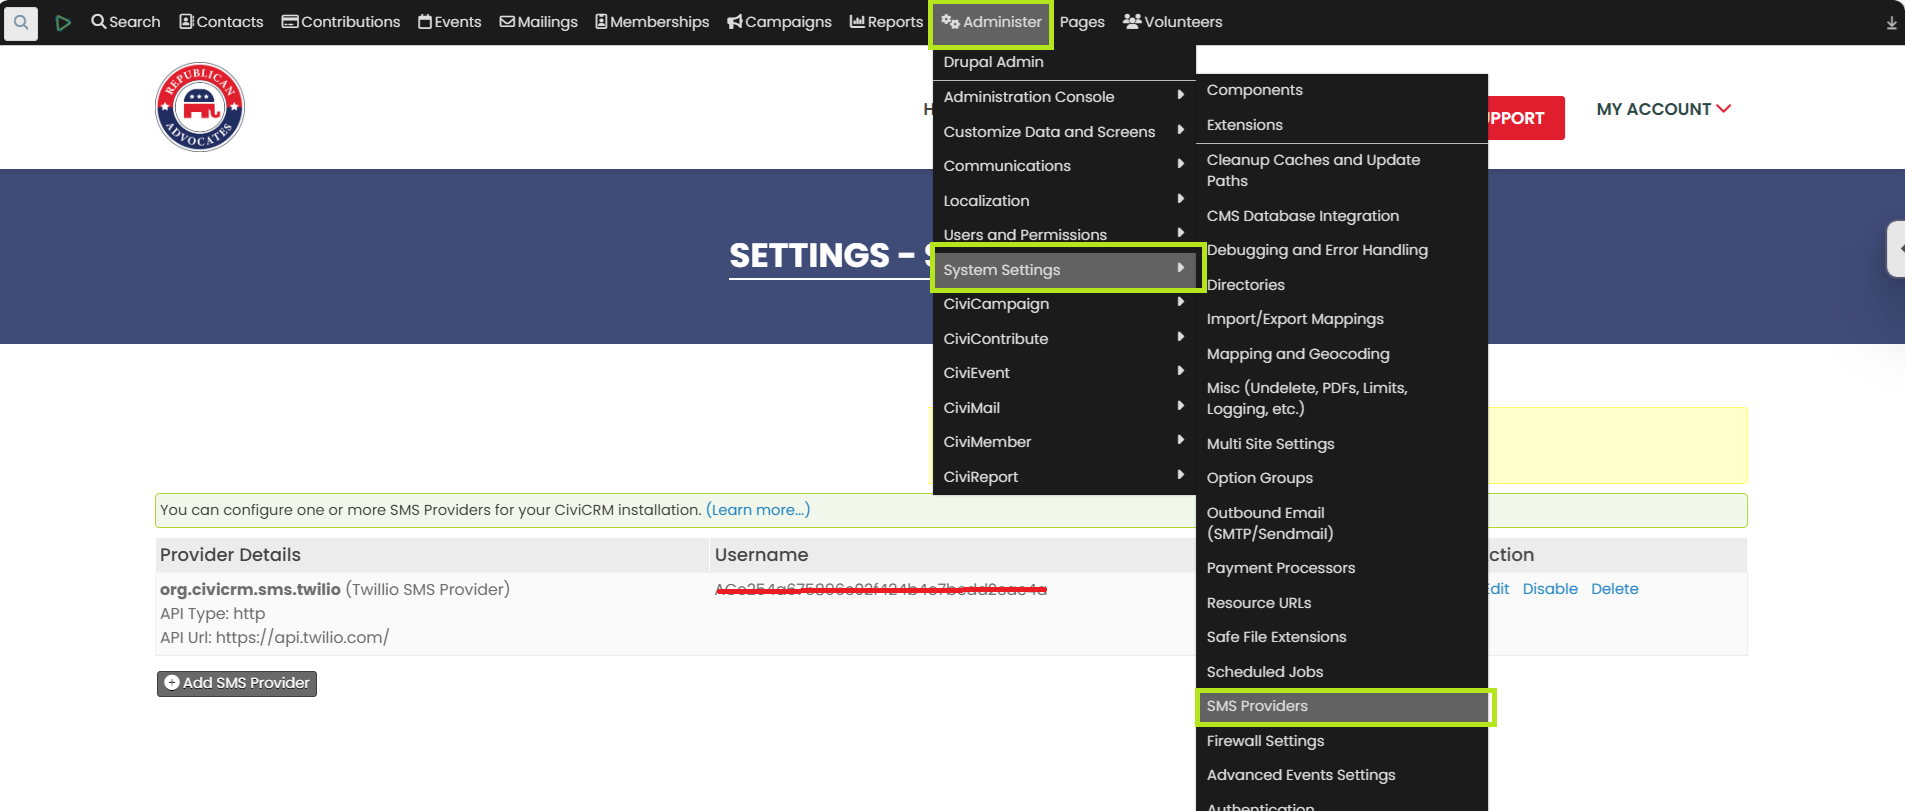Viewport: 1905px width, 811px height.
Task: Click Delete link for Twilio provider
Action: 1615,589
